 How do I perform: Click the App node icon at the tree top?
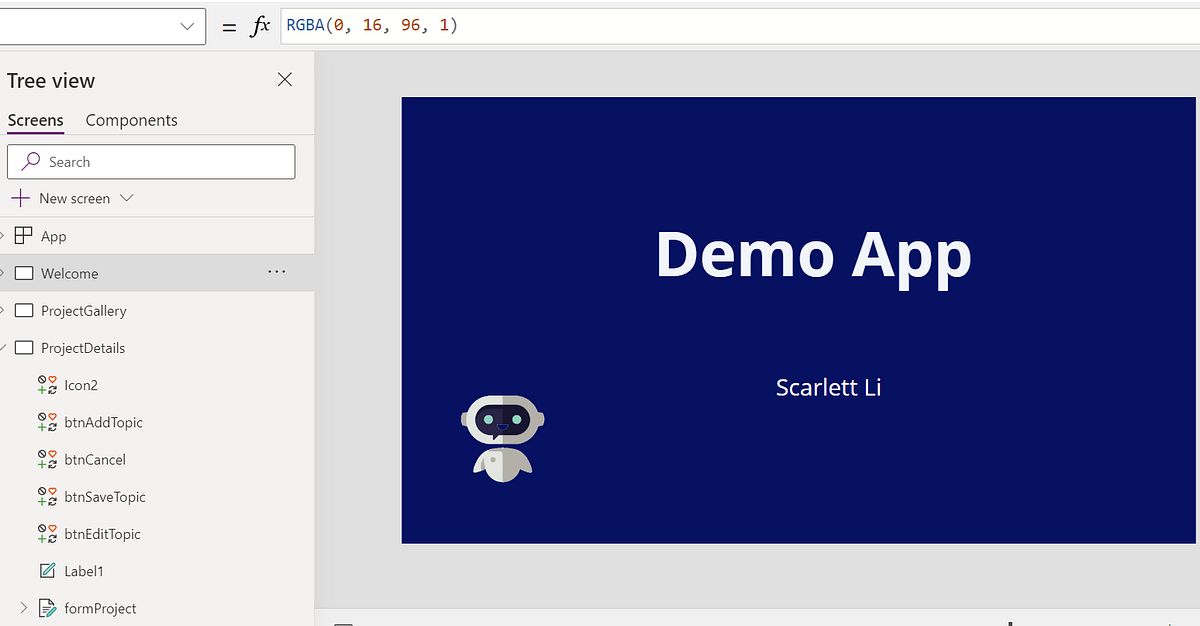[23, 235]
